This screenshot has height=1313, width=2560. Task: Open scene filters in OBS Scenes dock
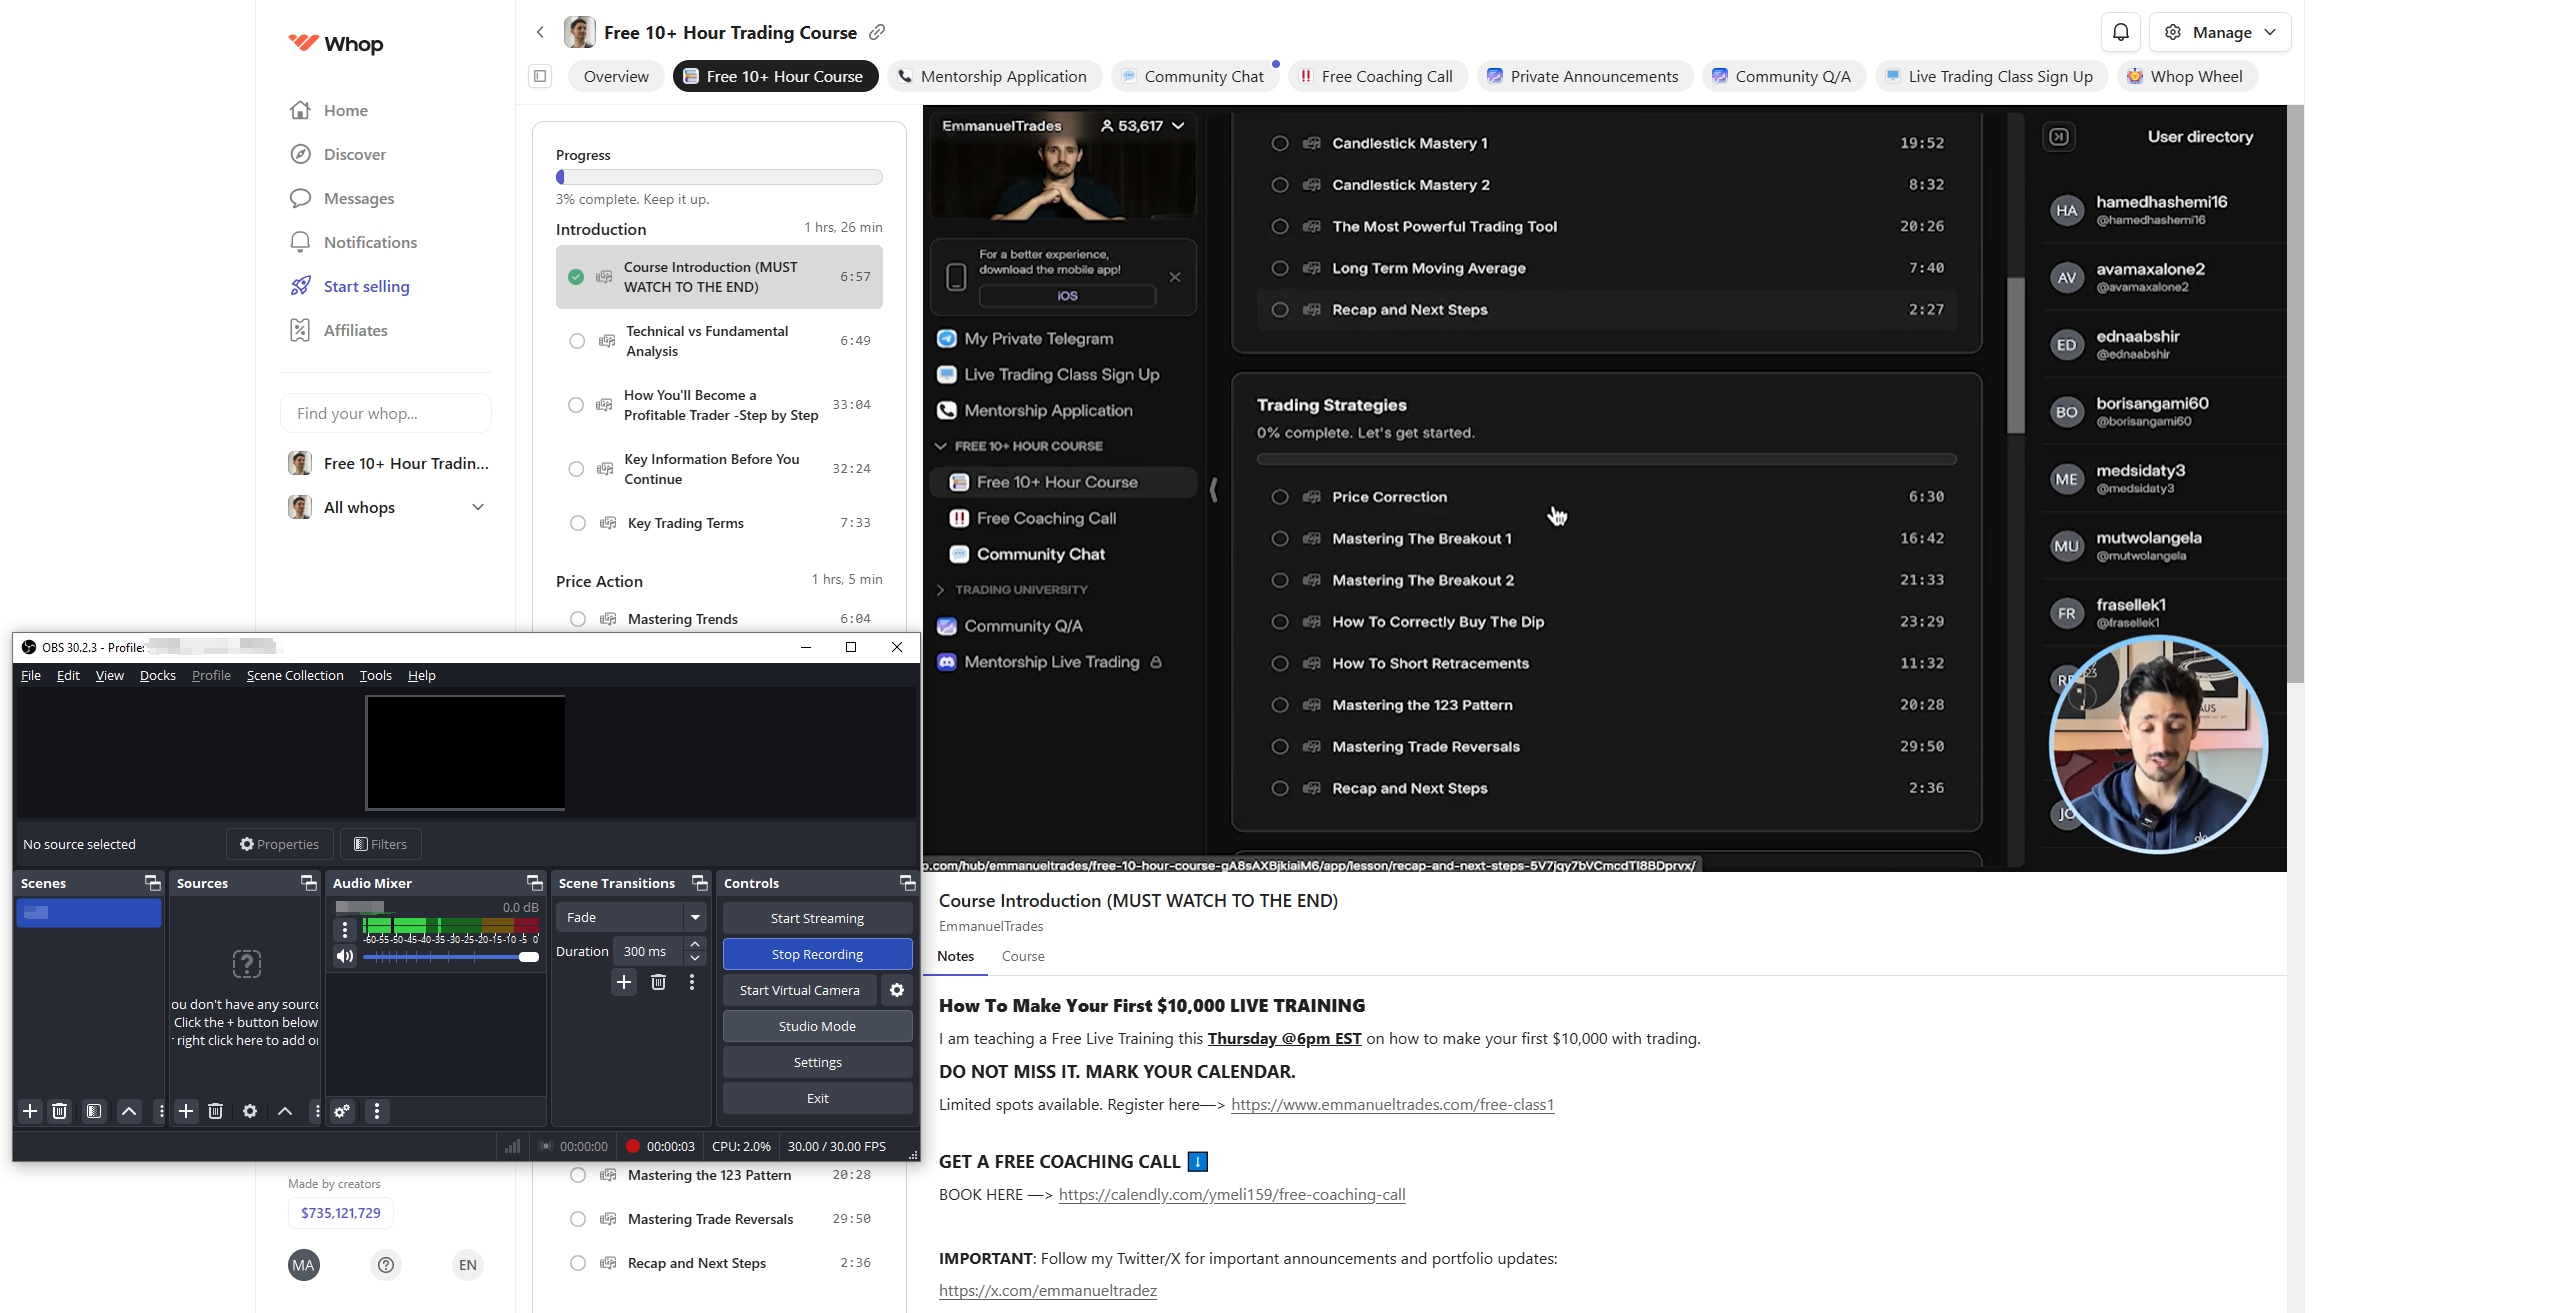point(94,1111)
